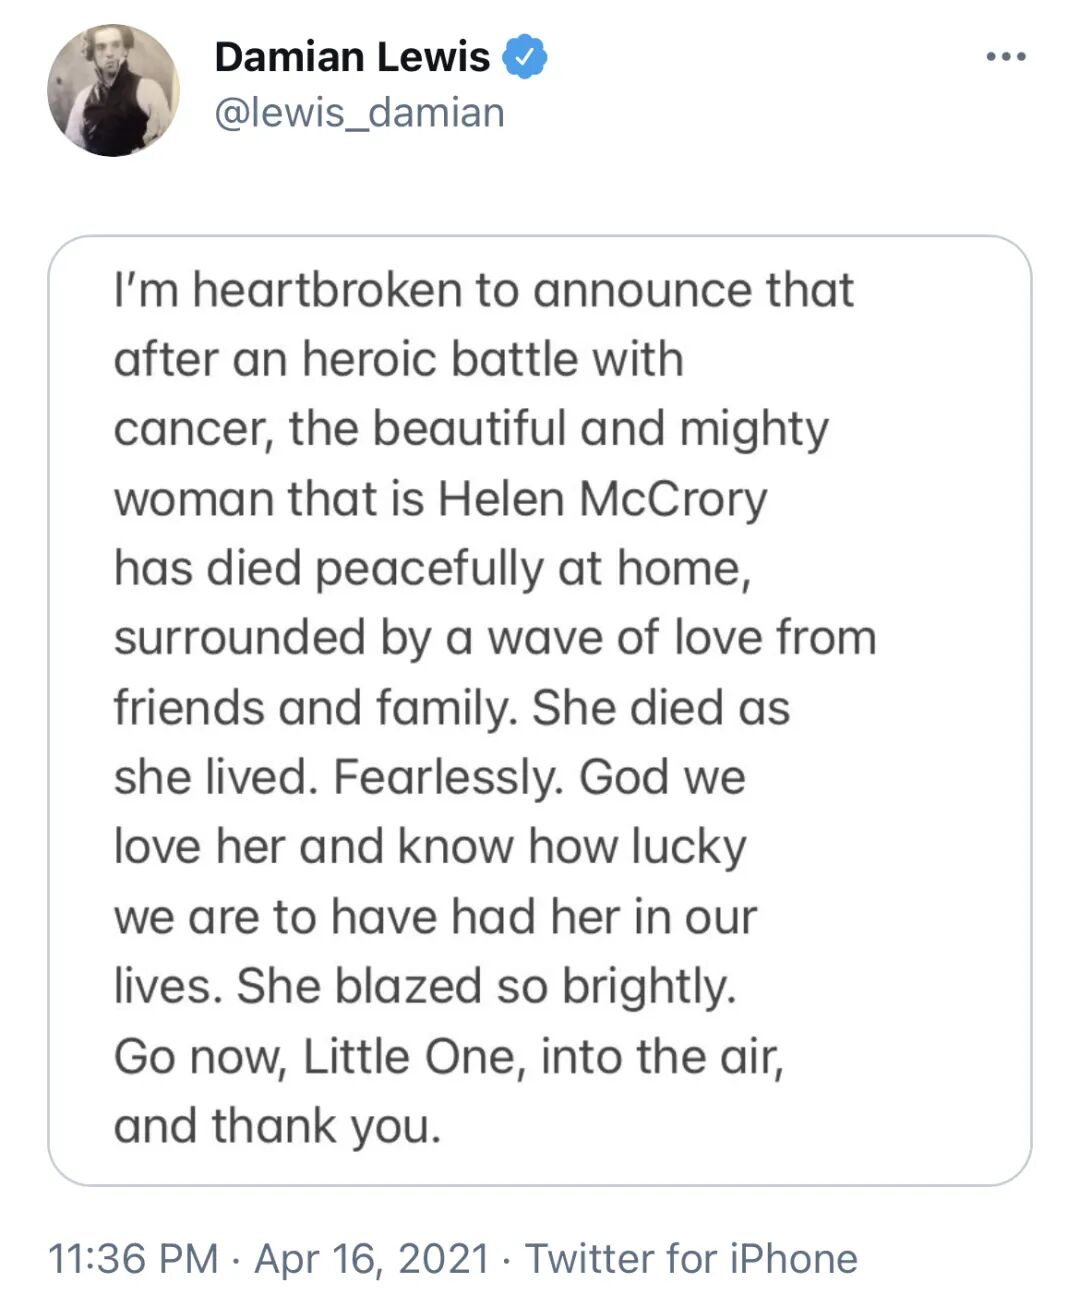1080x1307 pixels.
Task: Open the Twitter for iPhone source link
Action: [x=691, y=1258]
